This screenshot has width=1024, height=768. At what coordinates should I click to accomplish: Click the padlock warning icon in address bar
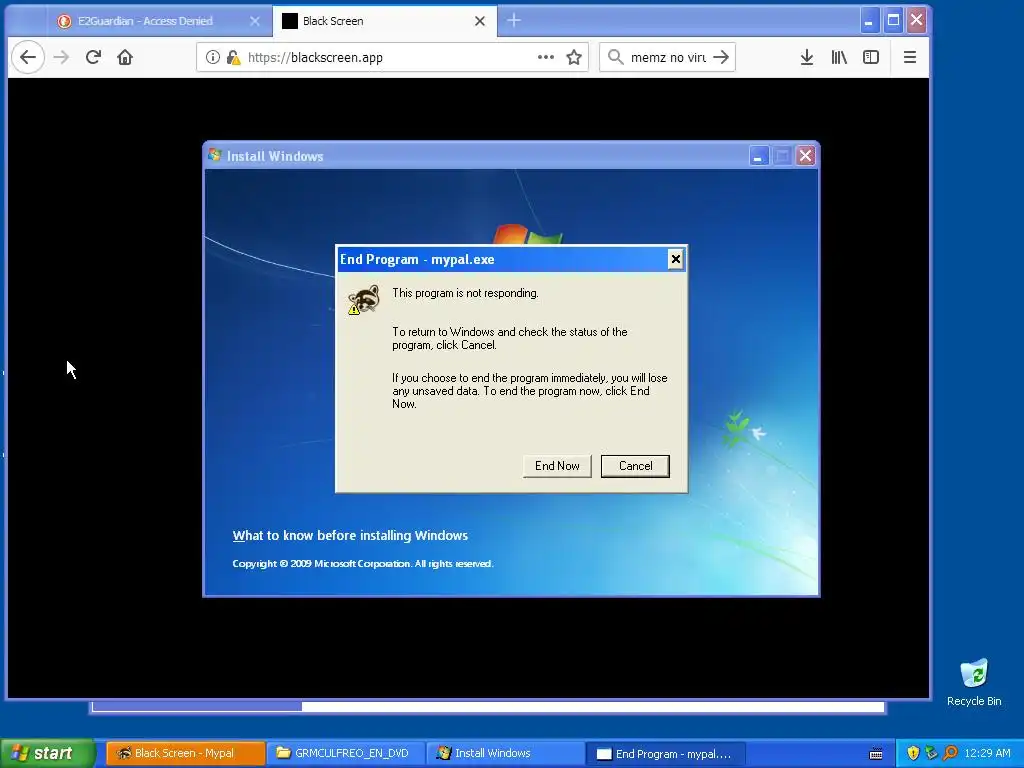pos(233,57)
